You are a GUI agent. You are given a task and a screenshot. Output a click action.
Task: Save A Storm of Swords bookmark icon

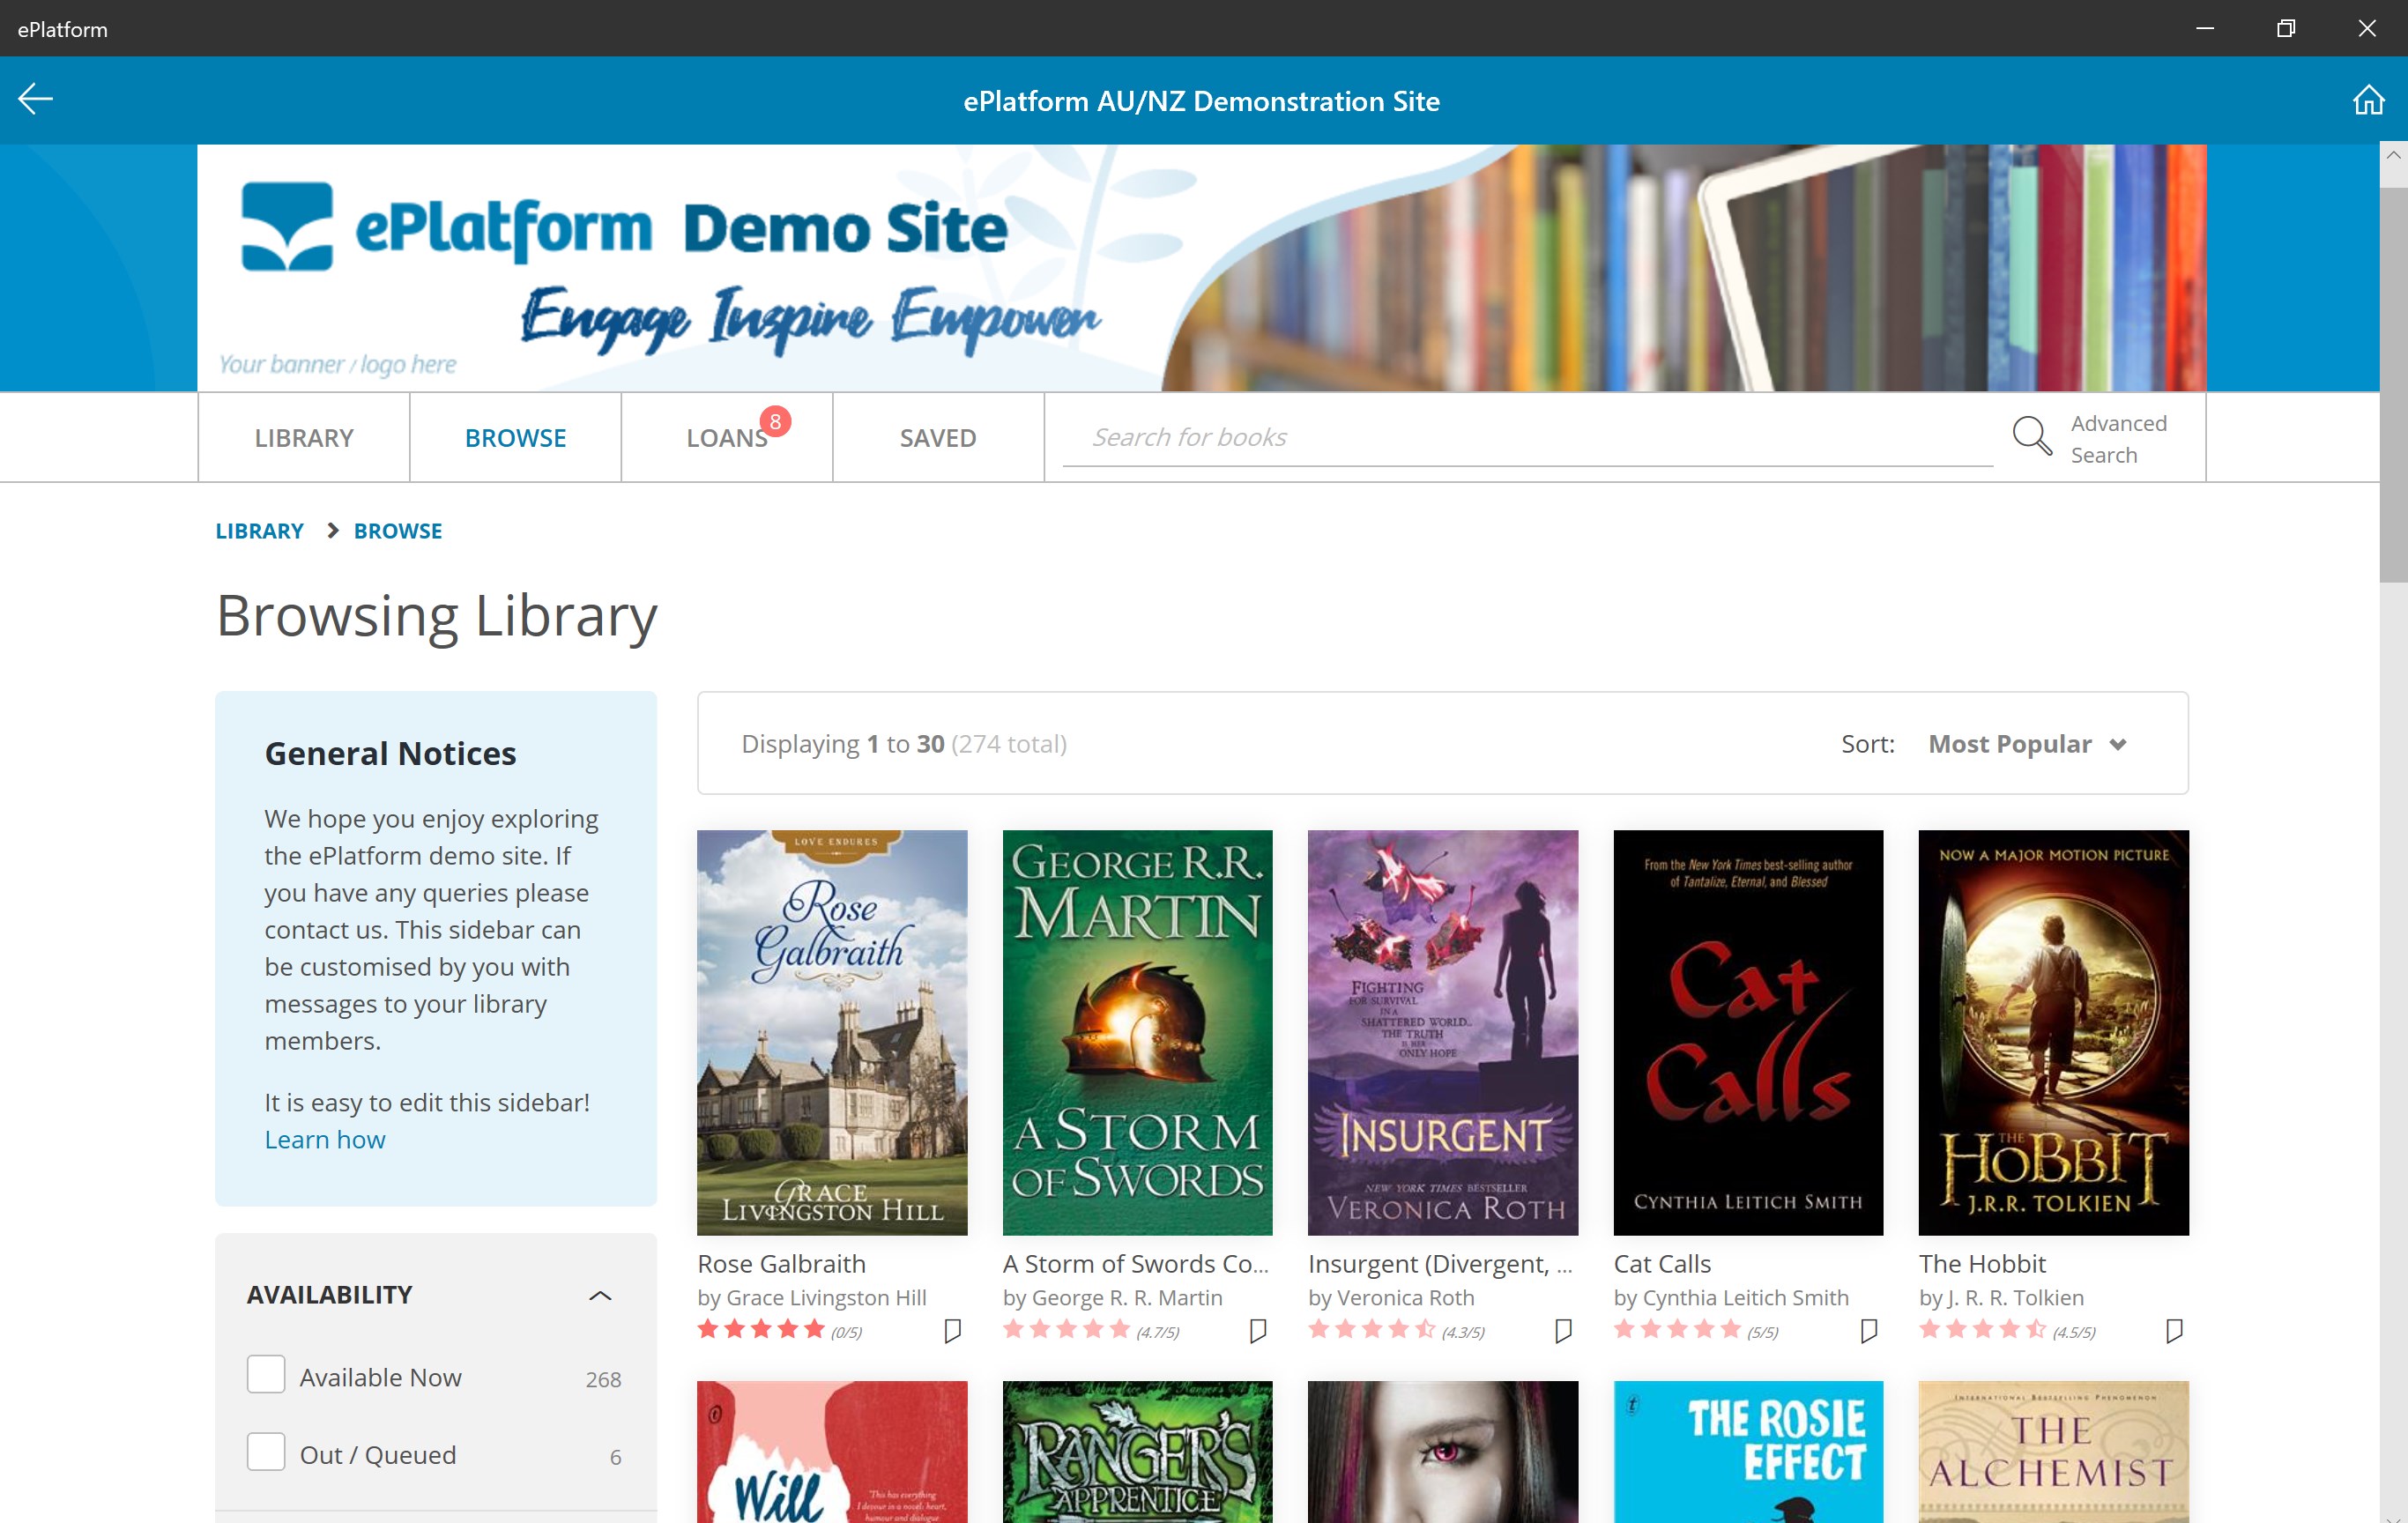(x=1258, y=1330)
